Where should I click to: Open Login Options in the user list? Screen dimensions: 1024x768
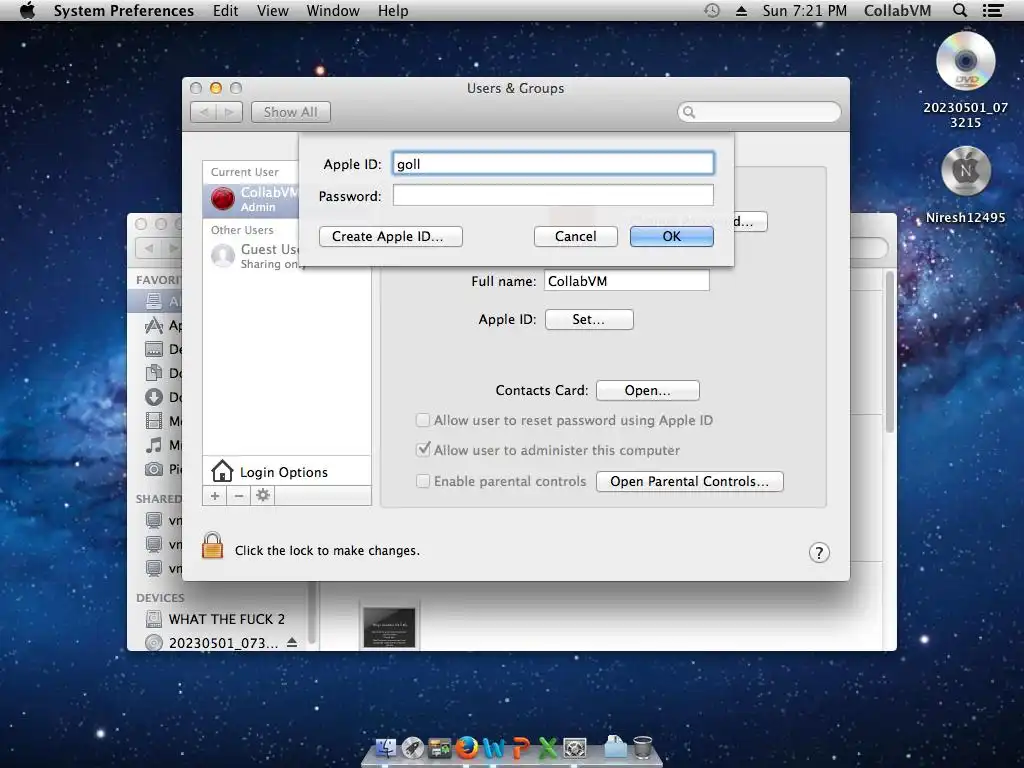tap(286, 472)
